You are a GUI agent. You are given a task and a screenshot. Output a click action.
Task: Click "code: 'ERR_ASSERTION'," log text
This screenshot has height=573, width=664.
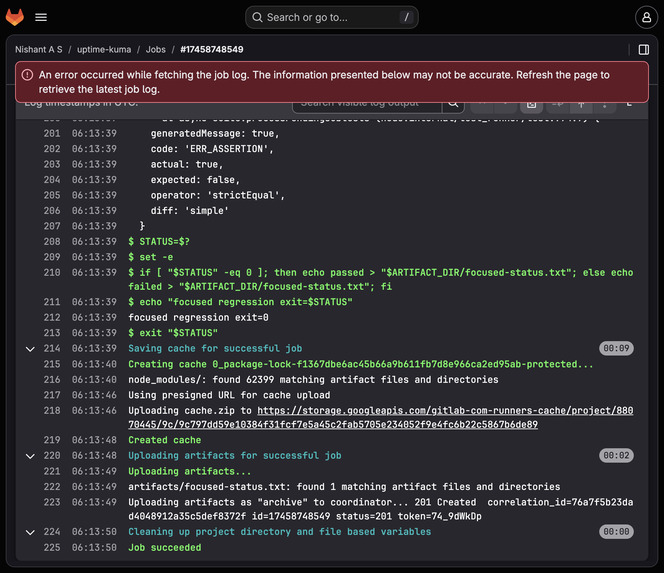point(212,149)
